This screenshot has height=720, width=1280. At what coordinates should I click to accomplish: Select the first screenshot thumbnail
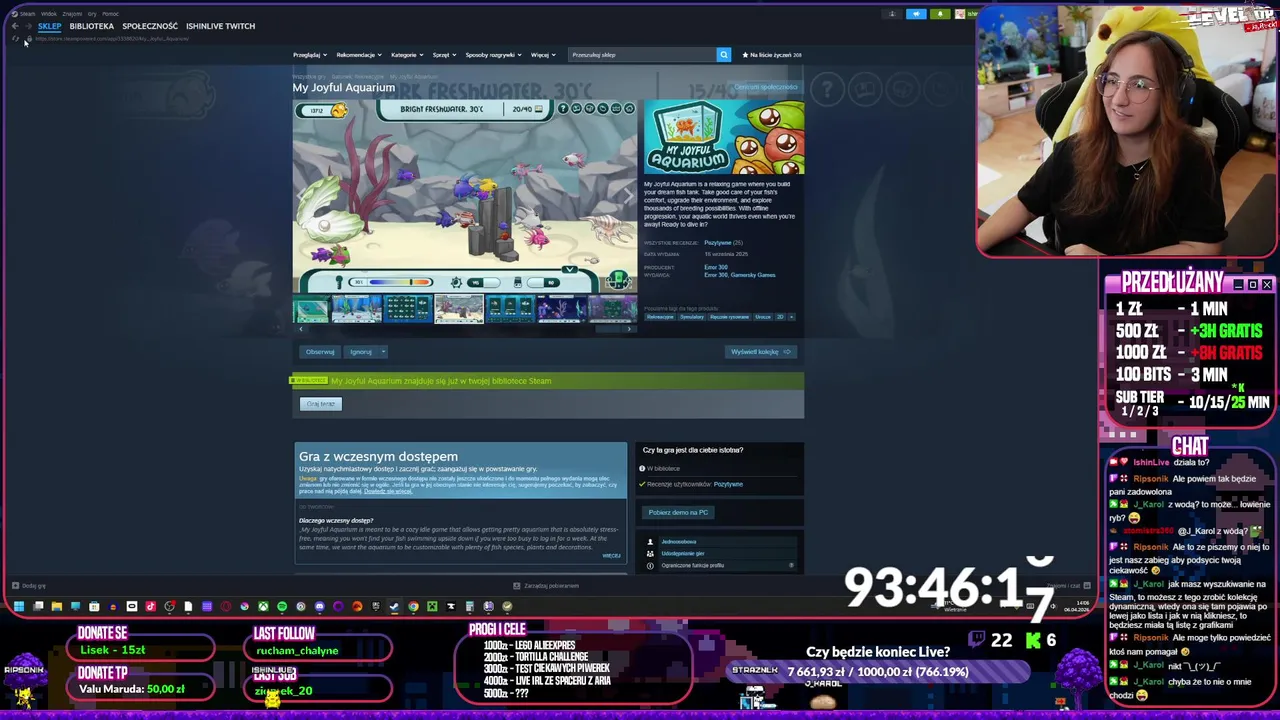(310, 309)
